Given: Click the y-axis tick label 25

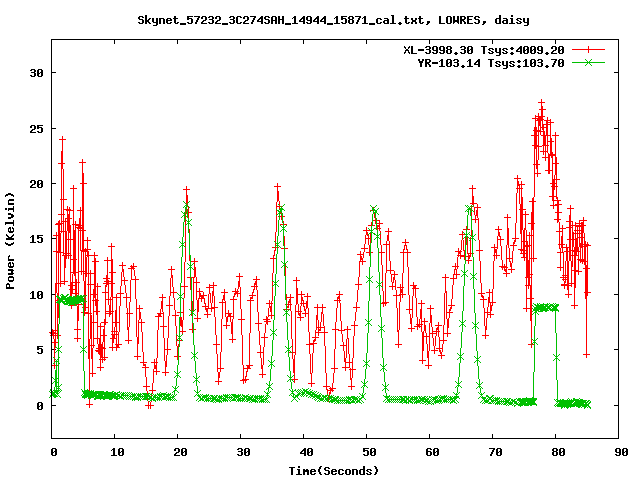Looking at the screenshot, I should click(x=36, y=129).
